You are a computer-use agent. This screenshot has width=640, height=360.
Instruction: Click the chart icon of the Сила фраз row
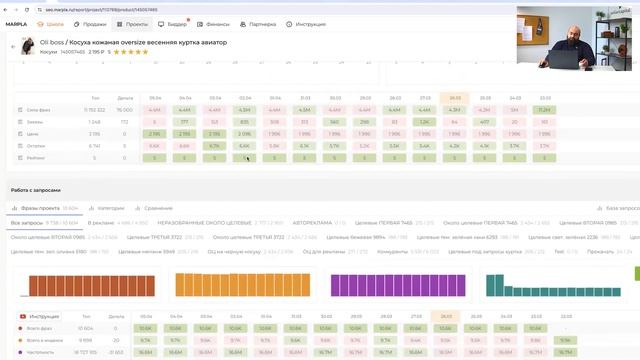pos(20,110)
